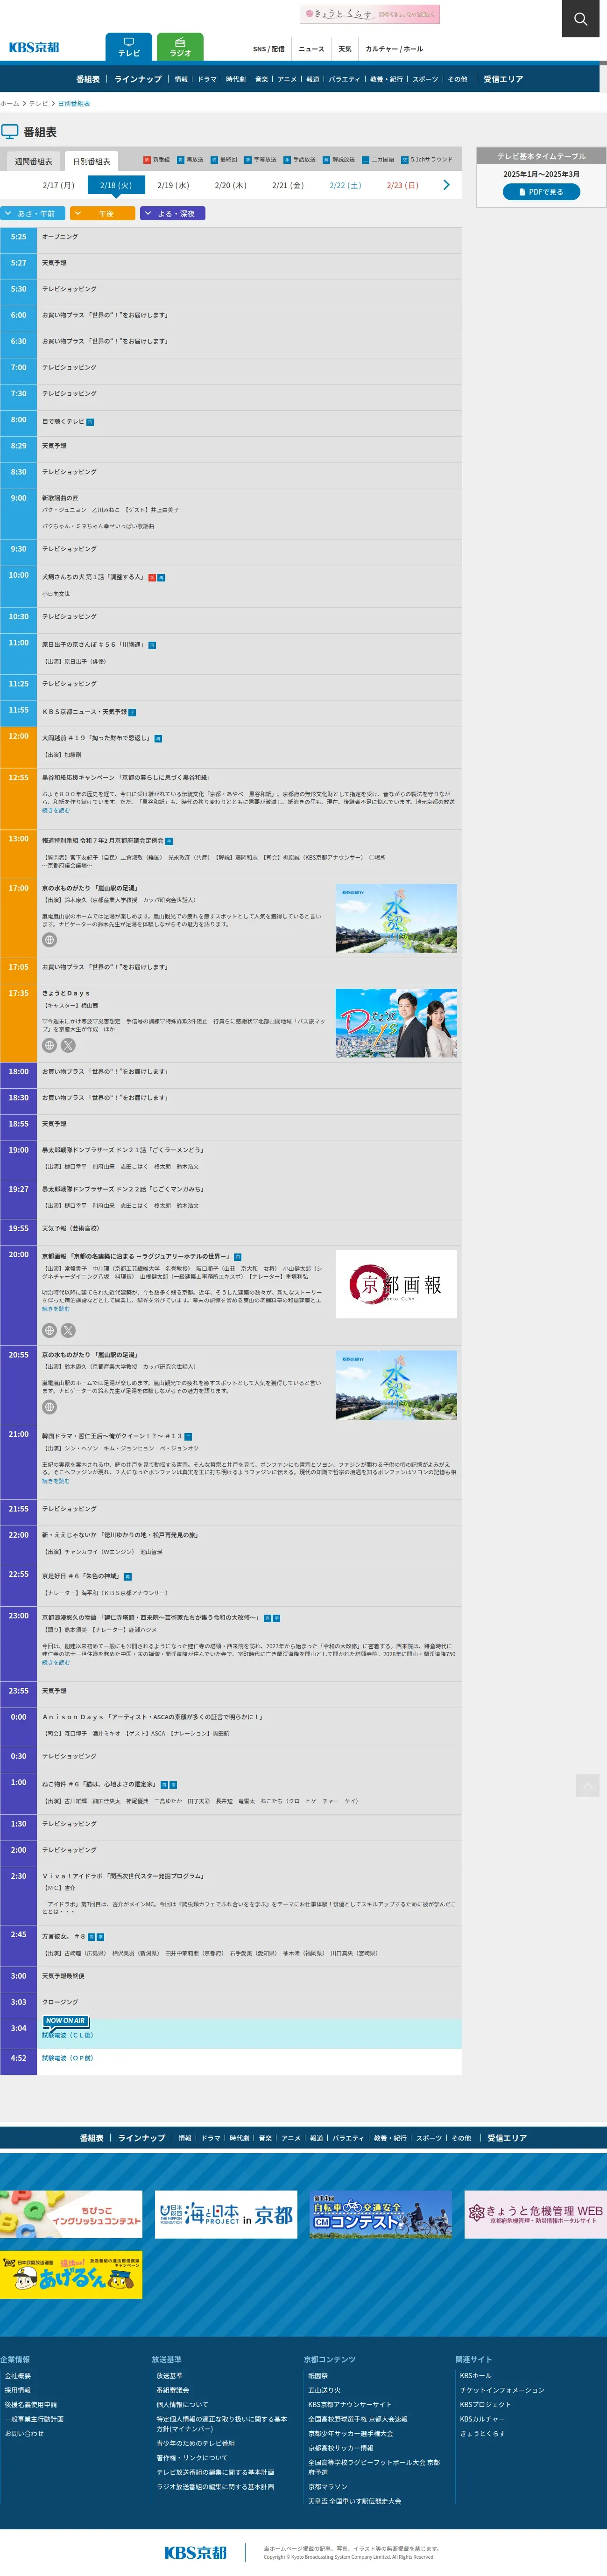The height and width of the screenshot is (2576, 607).
Task: Open X icon for きょうとDays
Action: pos(68,1045)
